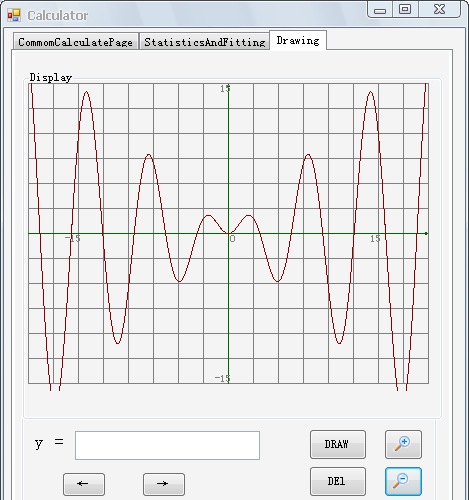
Task: Click the 15 label atop the y-axis
Action: (225, 88)
